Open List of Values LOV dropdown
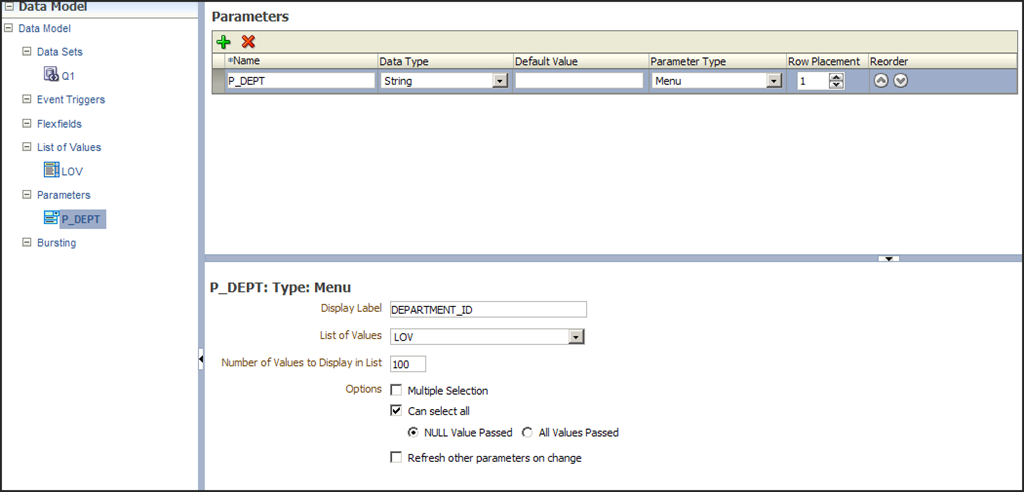The height and width of the screenshot is (492, 1024). pos(575,337)
